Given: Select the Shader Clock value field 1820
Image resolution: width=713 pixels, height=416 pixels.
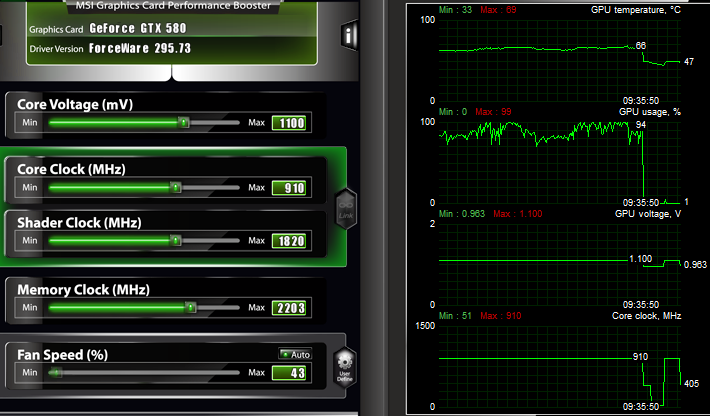Looking at the screenshot, I should [289, 241].
